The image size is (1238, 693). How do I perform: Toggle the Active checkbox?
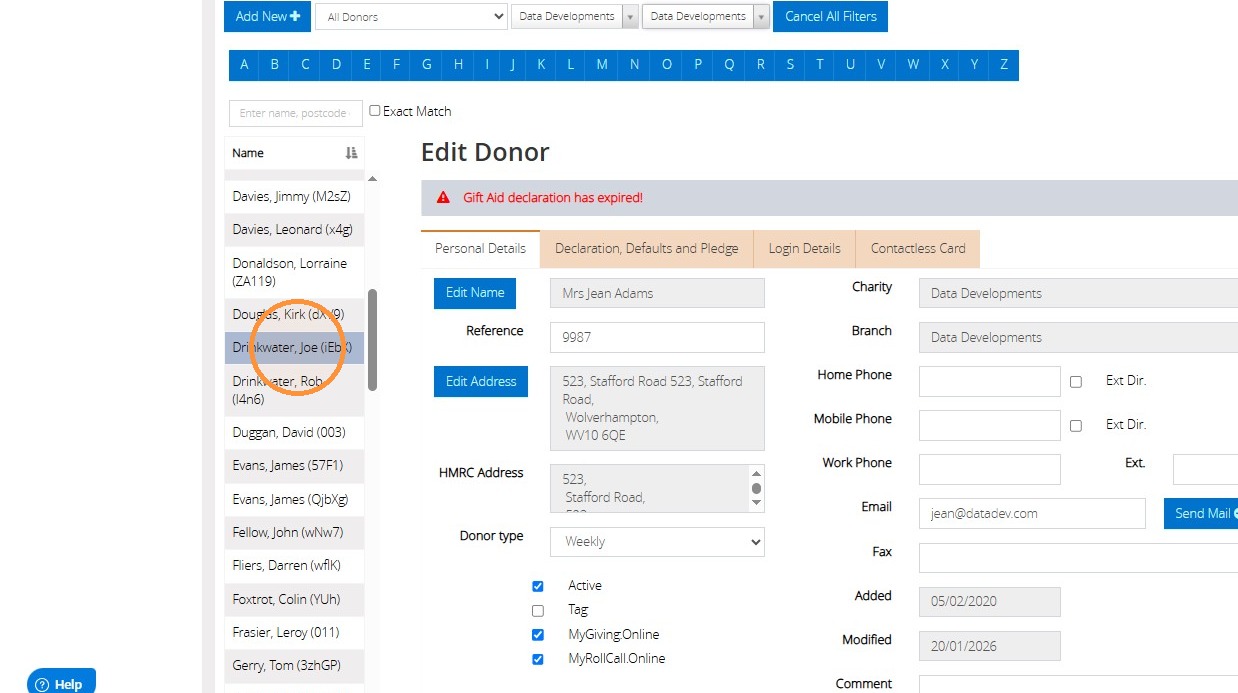point(538,587)
